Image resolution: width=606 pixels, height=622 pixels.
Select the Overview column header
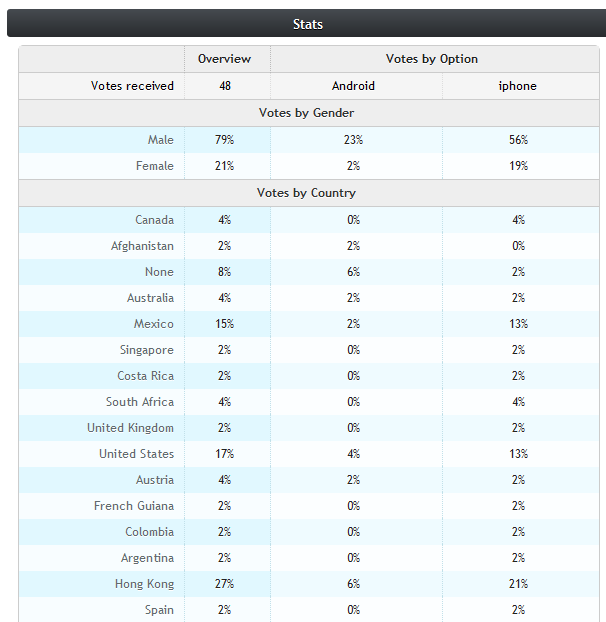coord(224,59)
